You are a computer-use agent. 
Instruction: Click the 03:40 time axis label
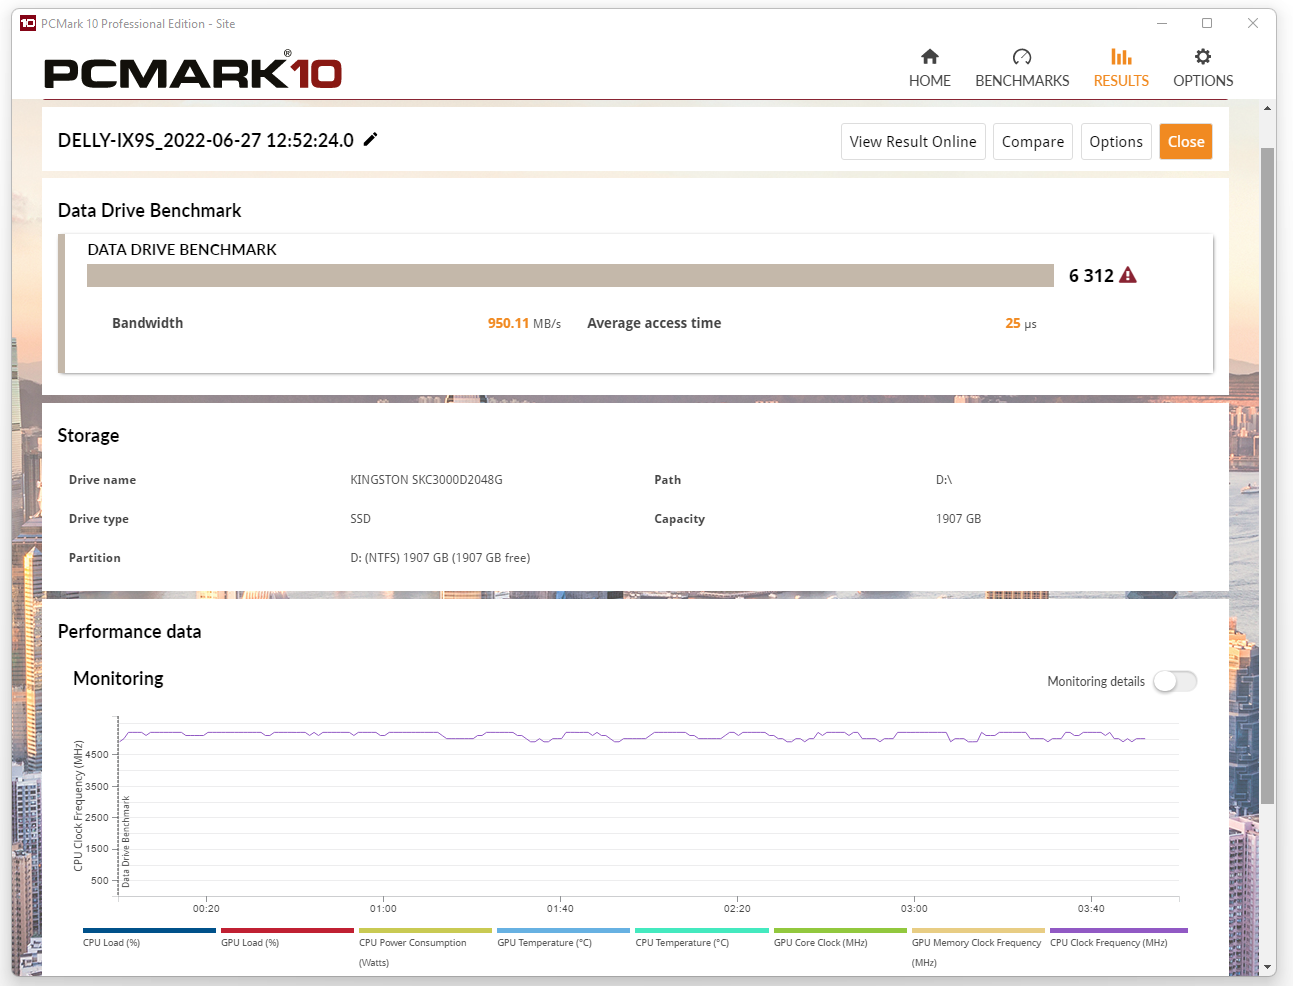tap(1091, 908)
